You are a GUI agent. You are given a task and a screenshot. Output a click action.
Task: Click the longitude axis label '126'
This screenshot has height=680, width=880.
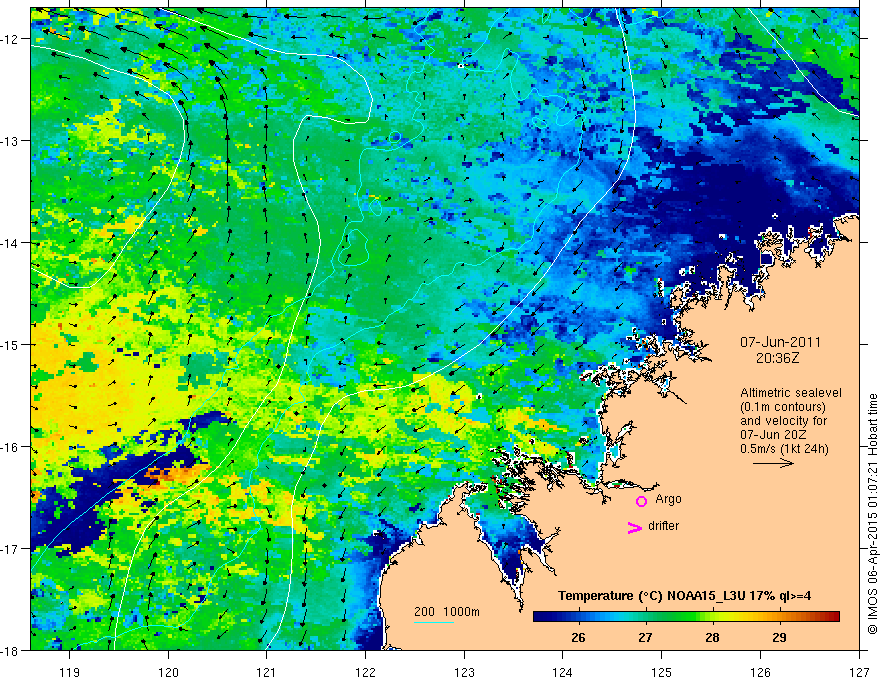[760, 672]
